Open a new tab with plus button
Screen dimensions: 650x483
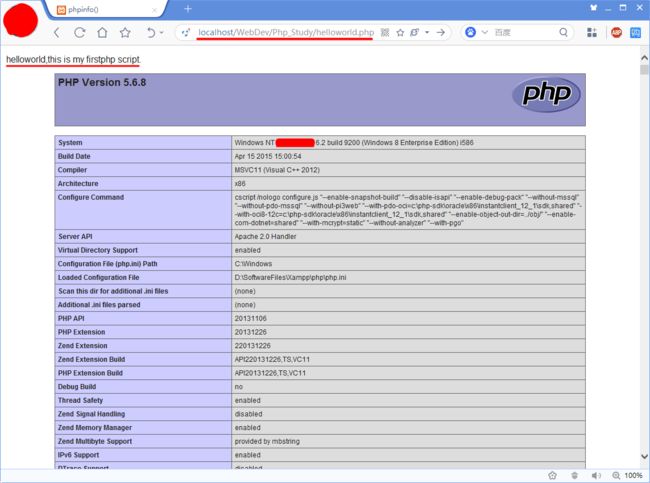click(188, 9)
